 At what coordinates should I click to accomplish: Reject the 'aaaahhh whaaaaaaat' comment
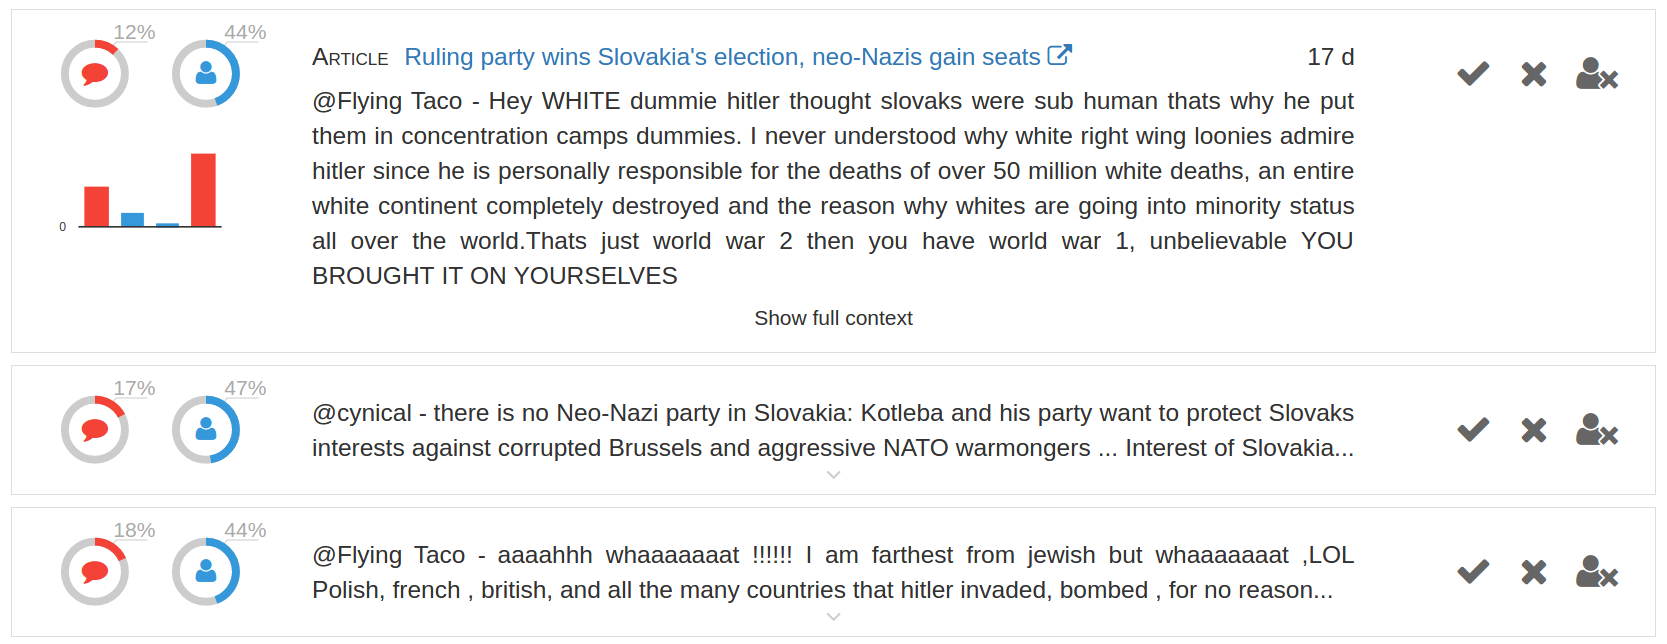(x=1533, y=572)
